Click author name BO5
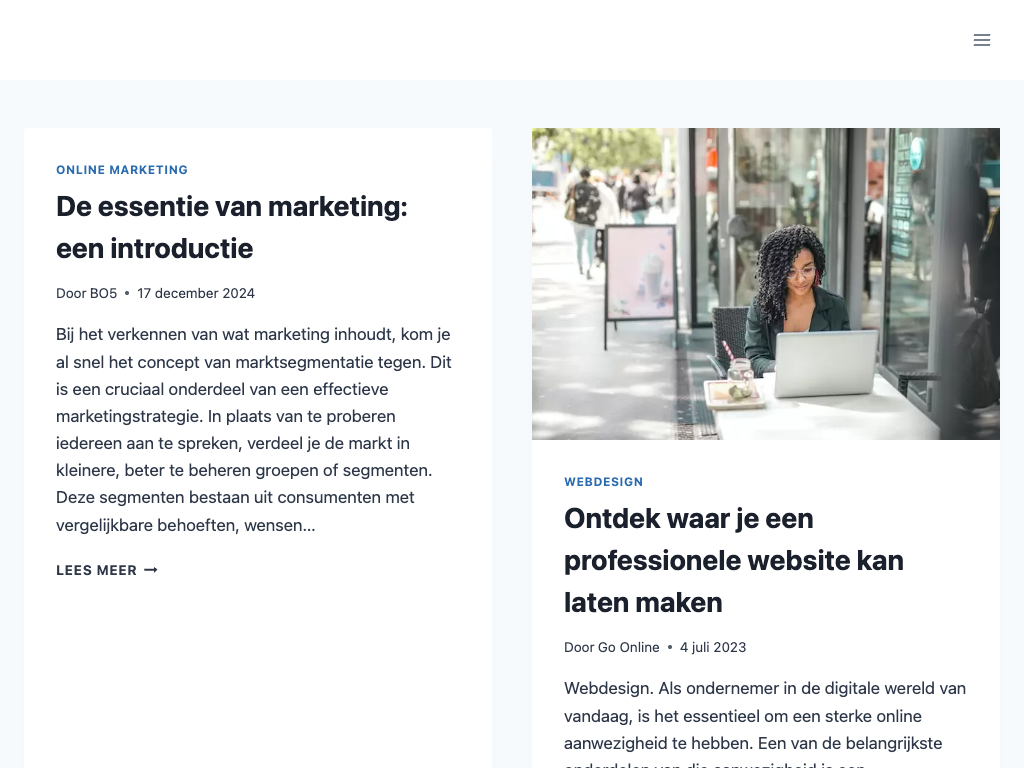Viewport: 1024px width, 768px height. pyautogui.click(x=103, y=293)
